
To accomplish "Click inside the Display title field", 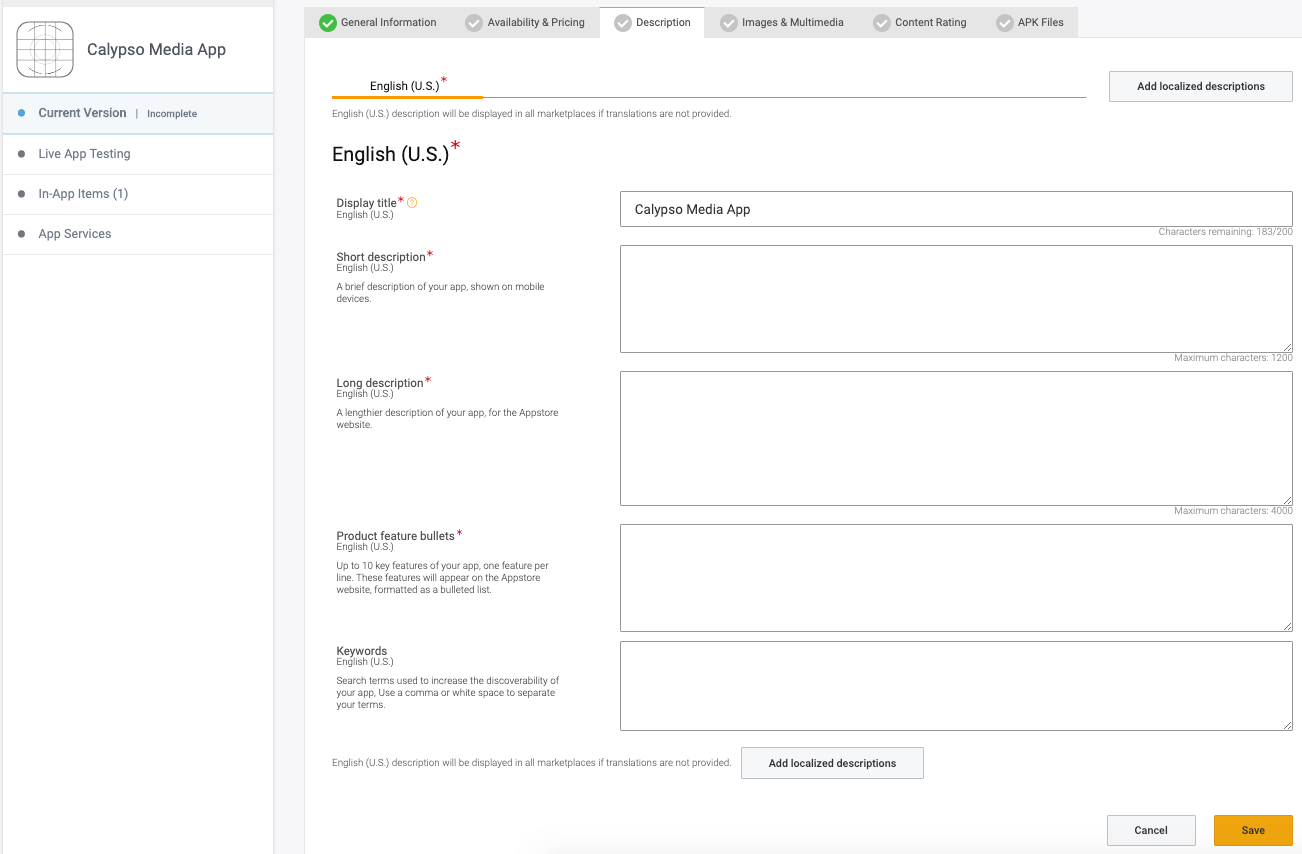I will pos(955,209).
